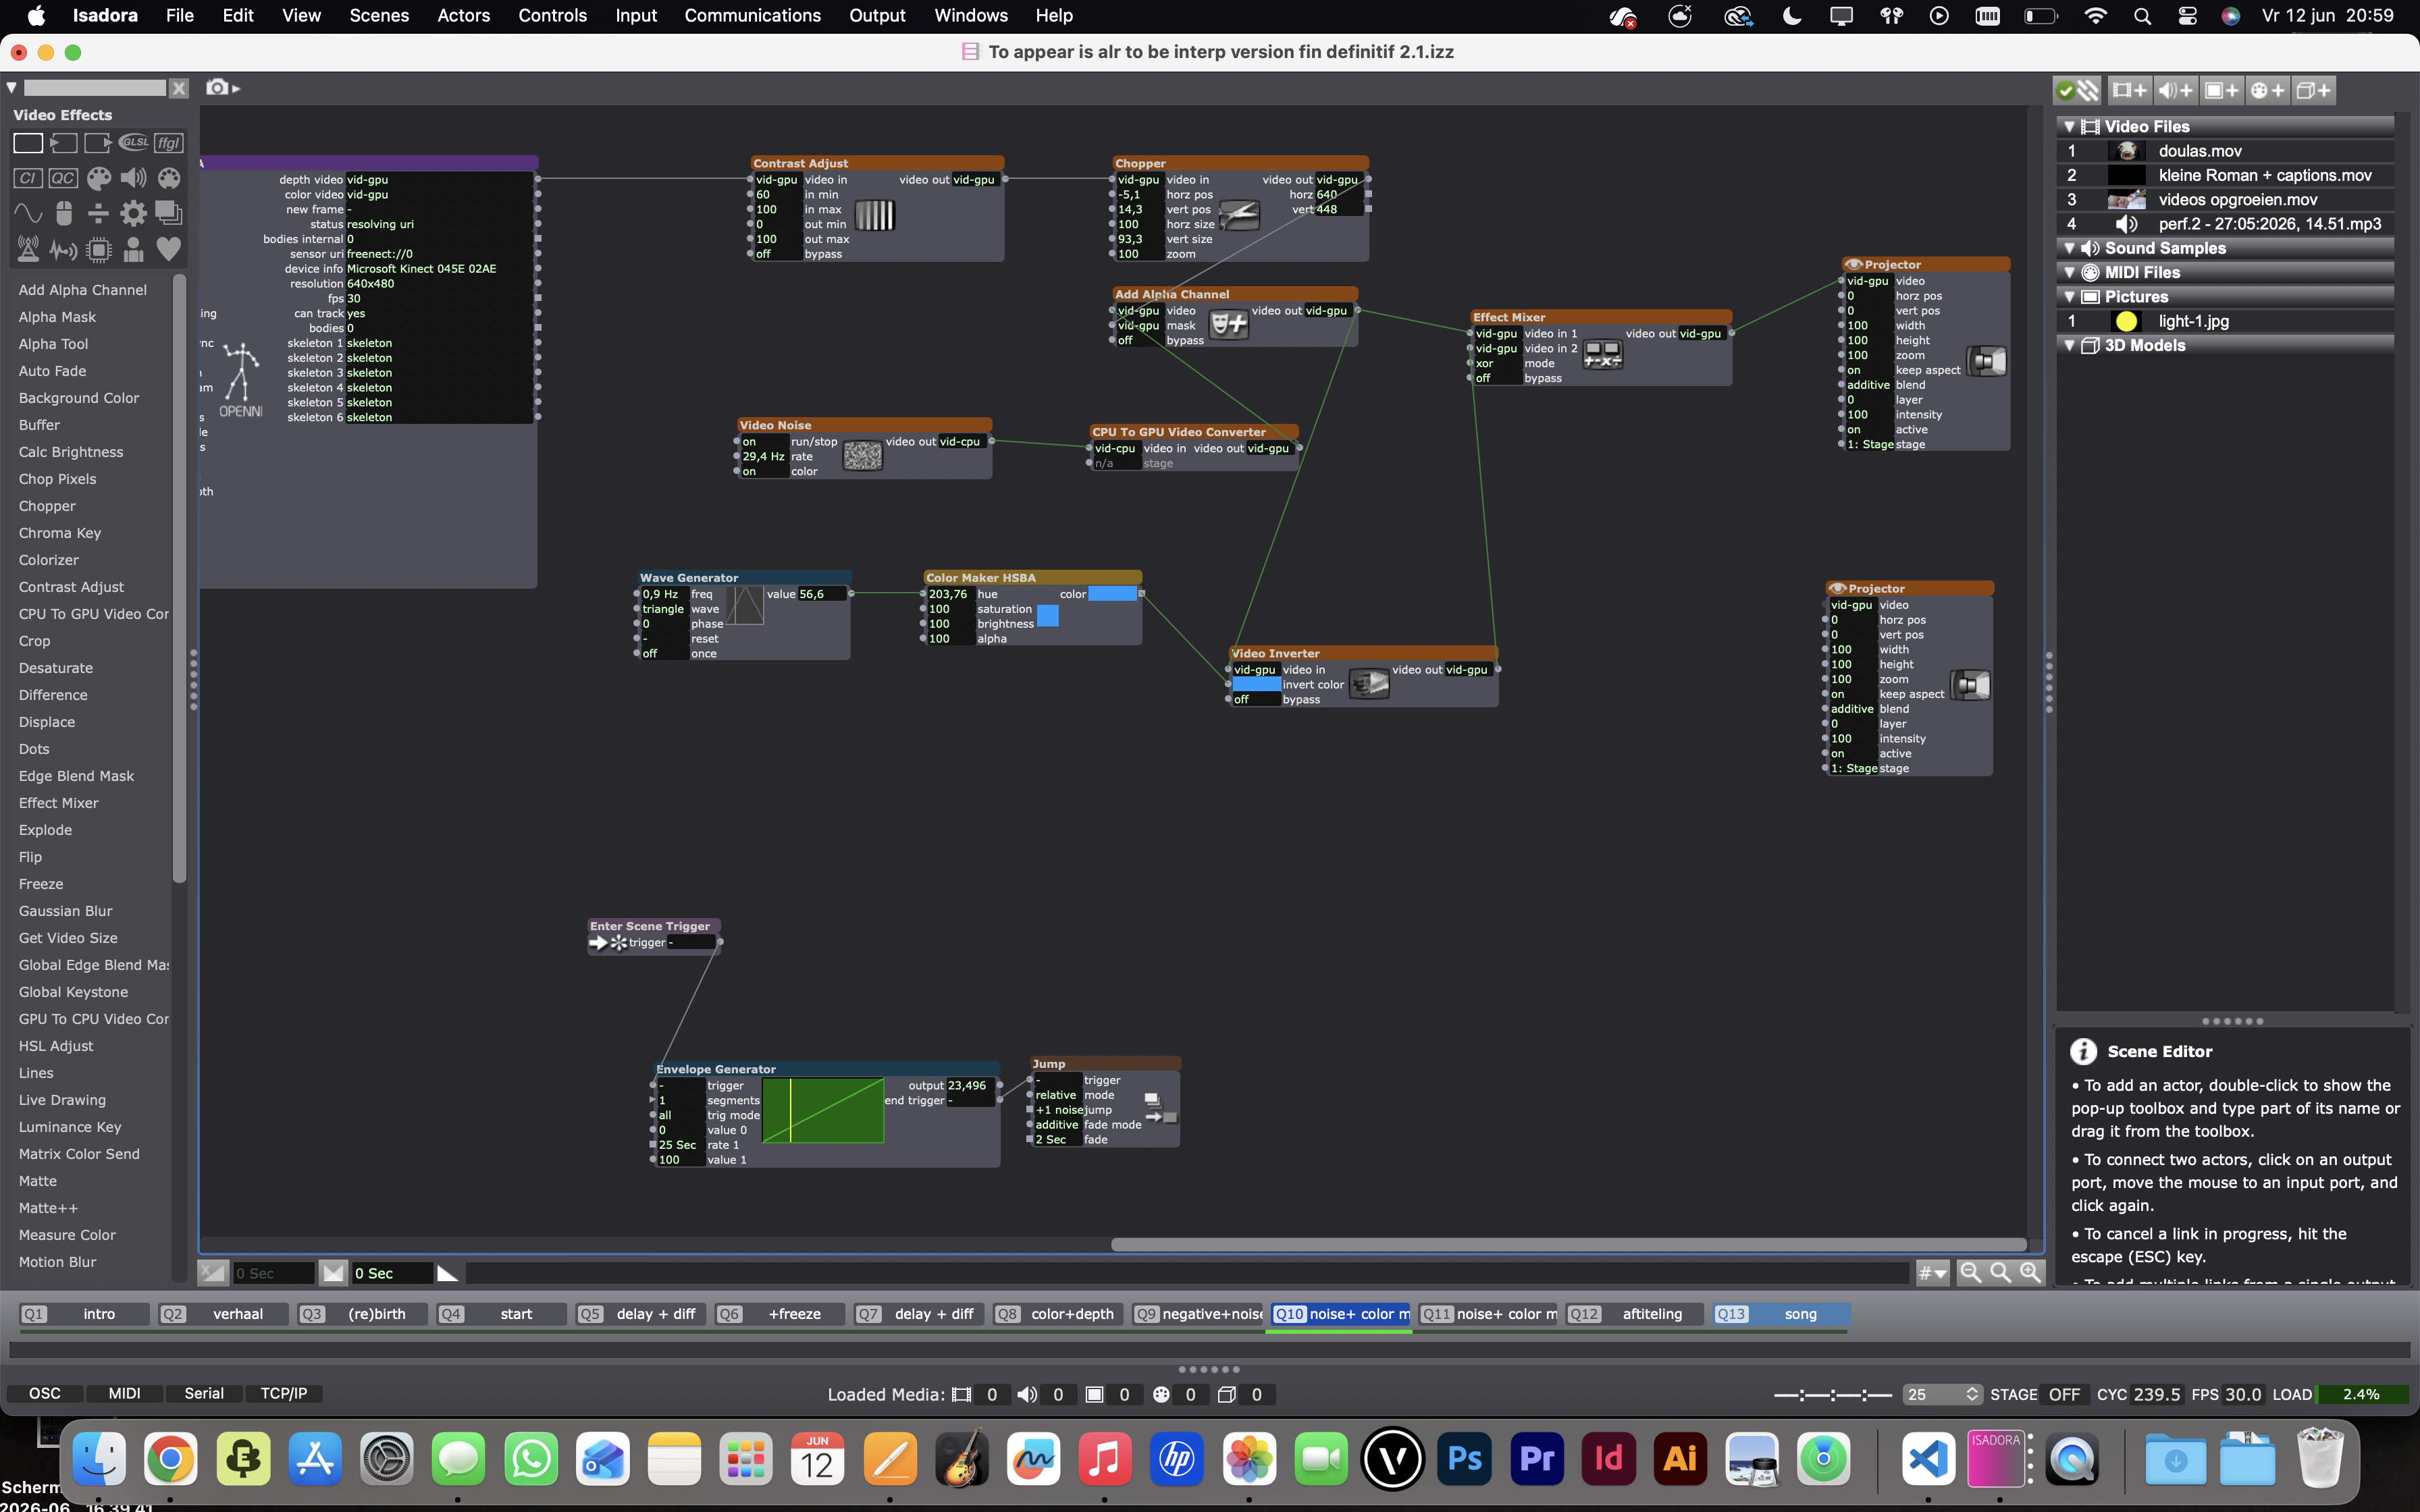Select doulas.mov thumbnail in Video Files

pyautogui.click(x=2127, y=151)
